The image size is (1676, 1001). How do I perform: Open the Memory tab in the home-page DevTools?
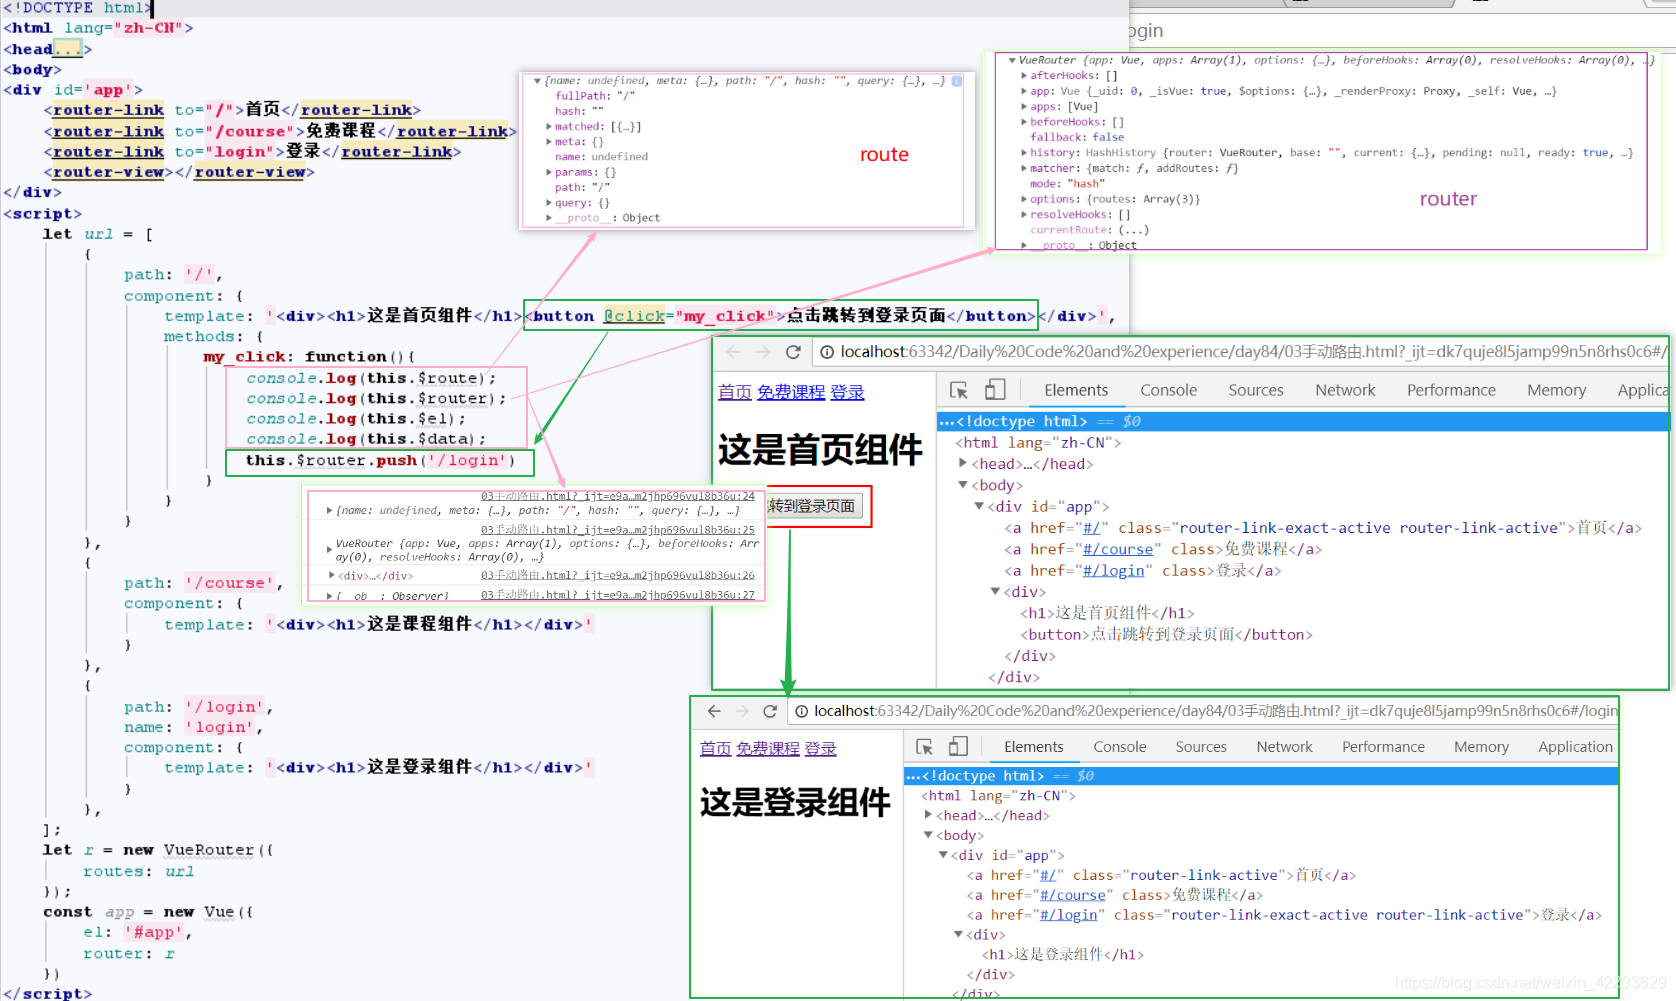pyautogui.click(x=1556, y=390)
